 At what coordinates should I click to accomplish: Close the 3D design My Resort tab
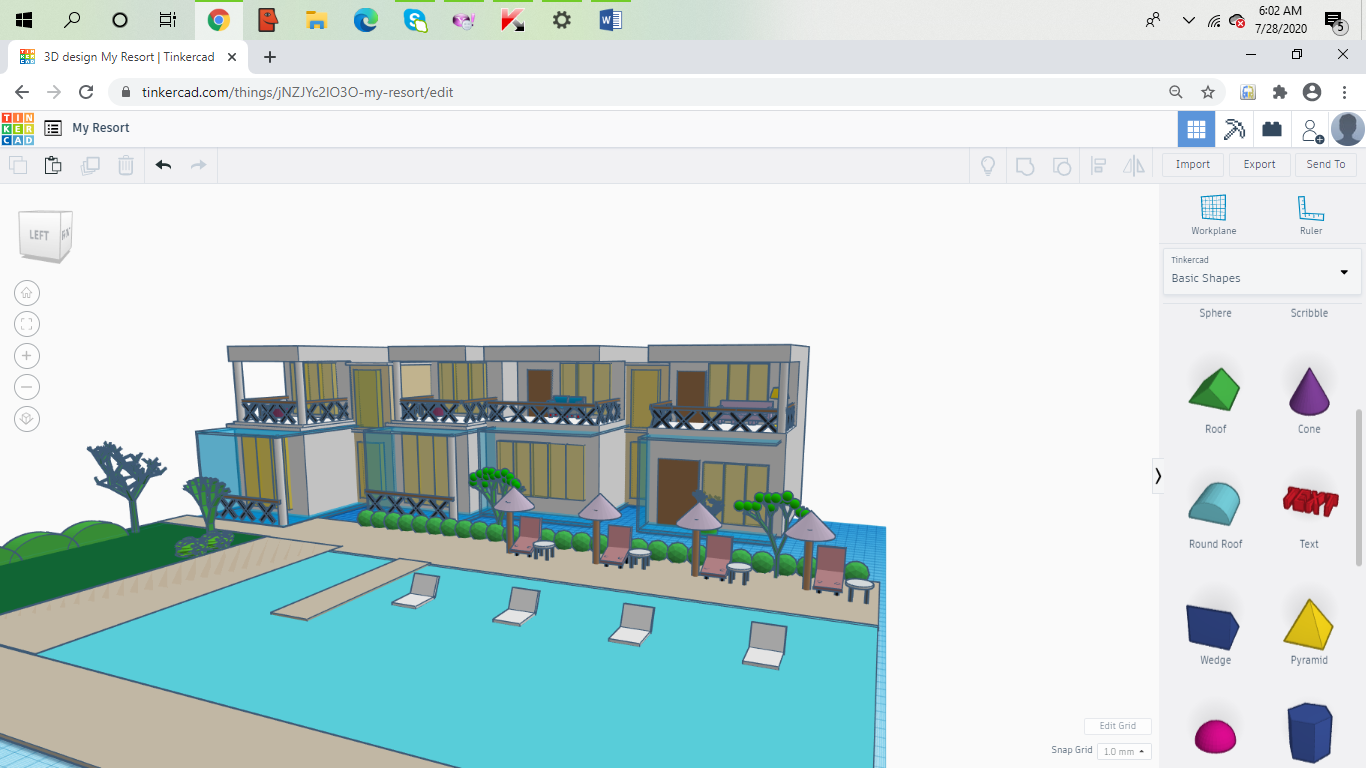pyautogui.click(x=230, y=57)
